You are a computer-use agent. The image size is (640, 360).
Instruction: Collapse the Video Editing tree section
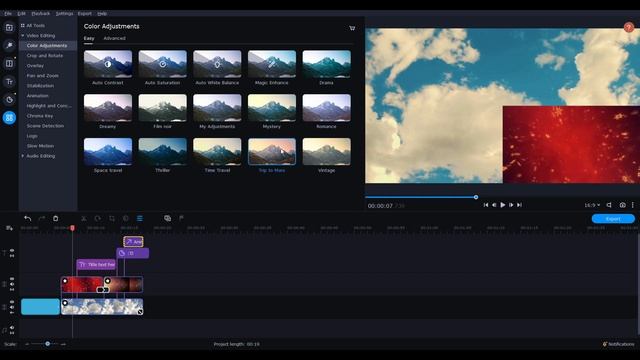pos(22,36)
